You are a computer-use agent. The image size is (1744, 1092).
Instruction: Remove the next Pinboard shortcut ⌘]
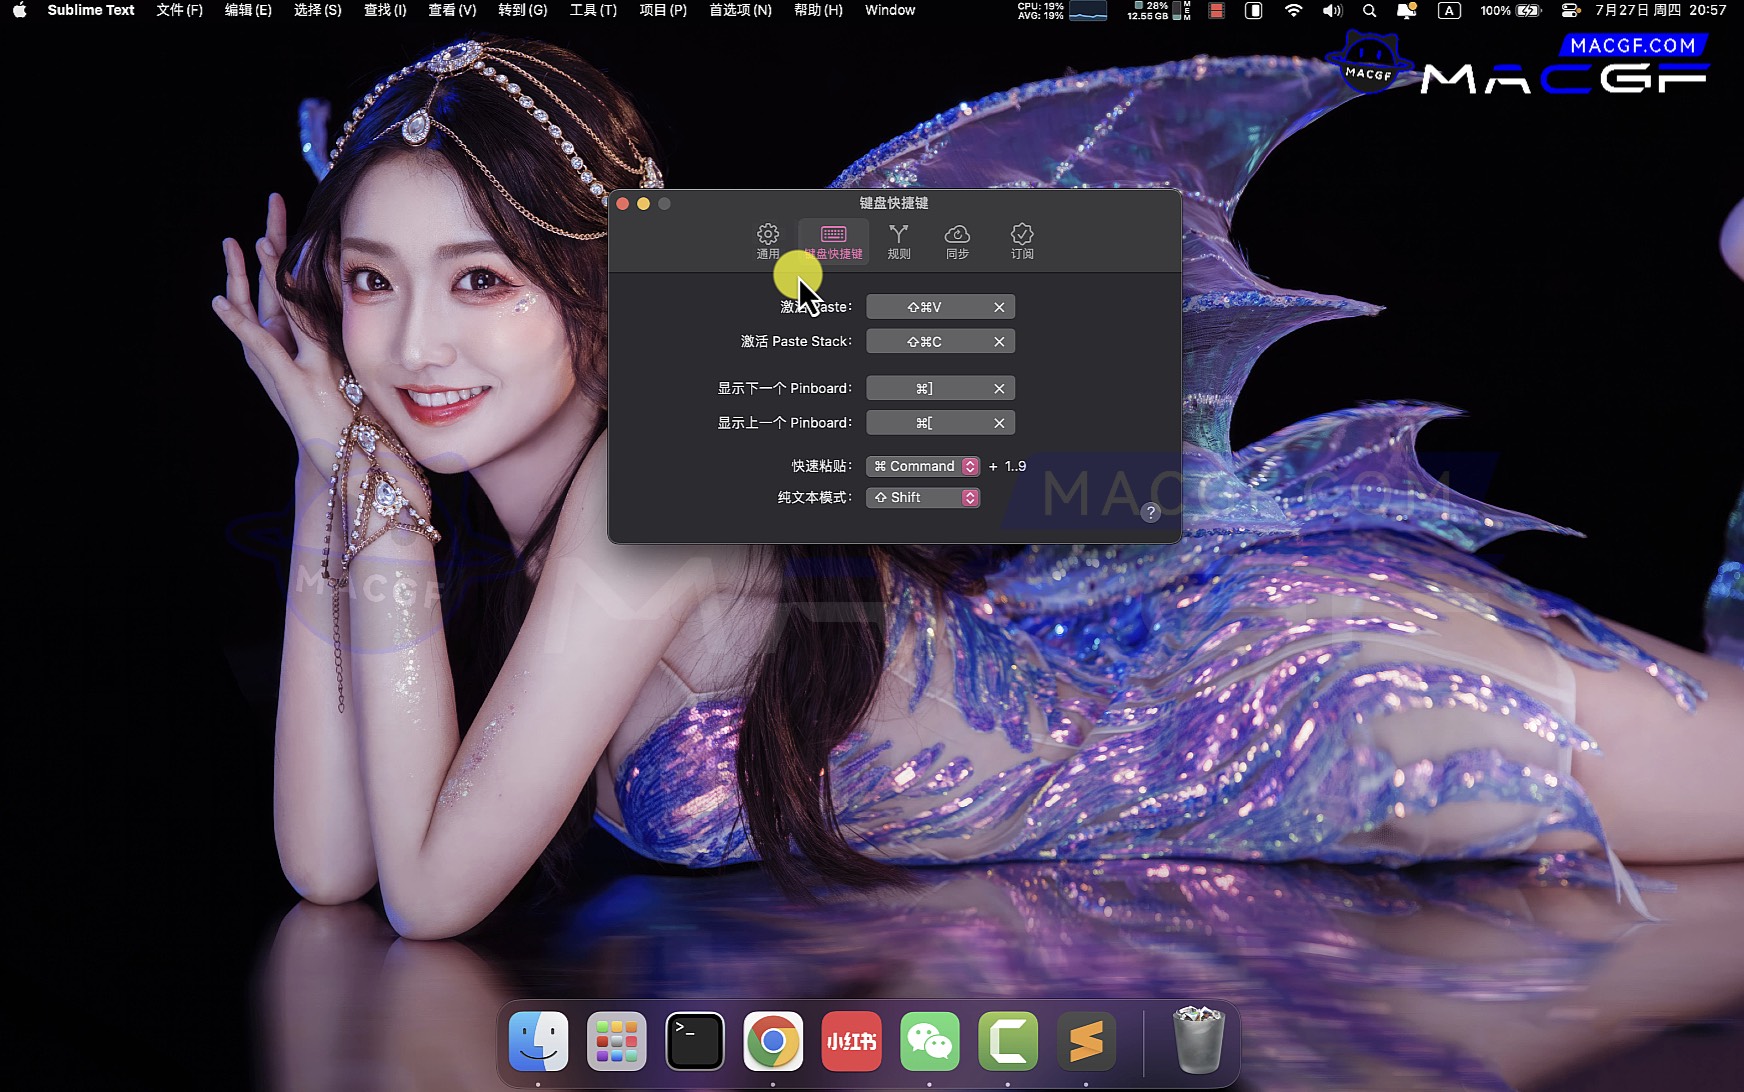coord(998,389)
